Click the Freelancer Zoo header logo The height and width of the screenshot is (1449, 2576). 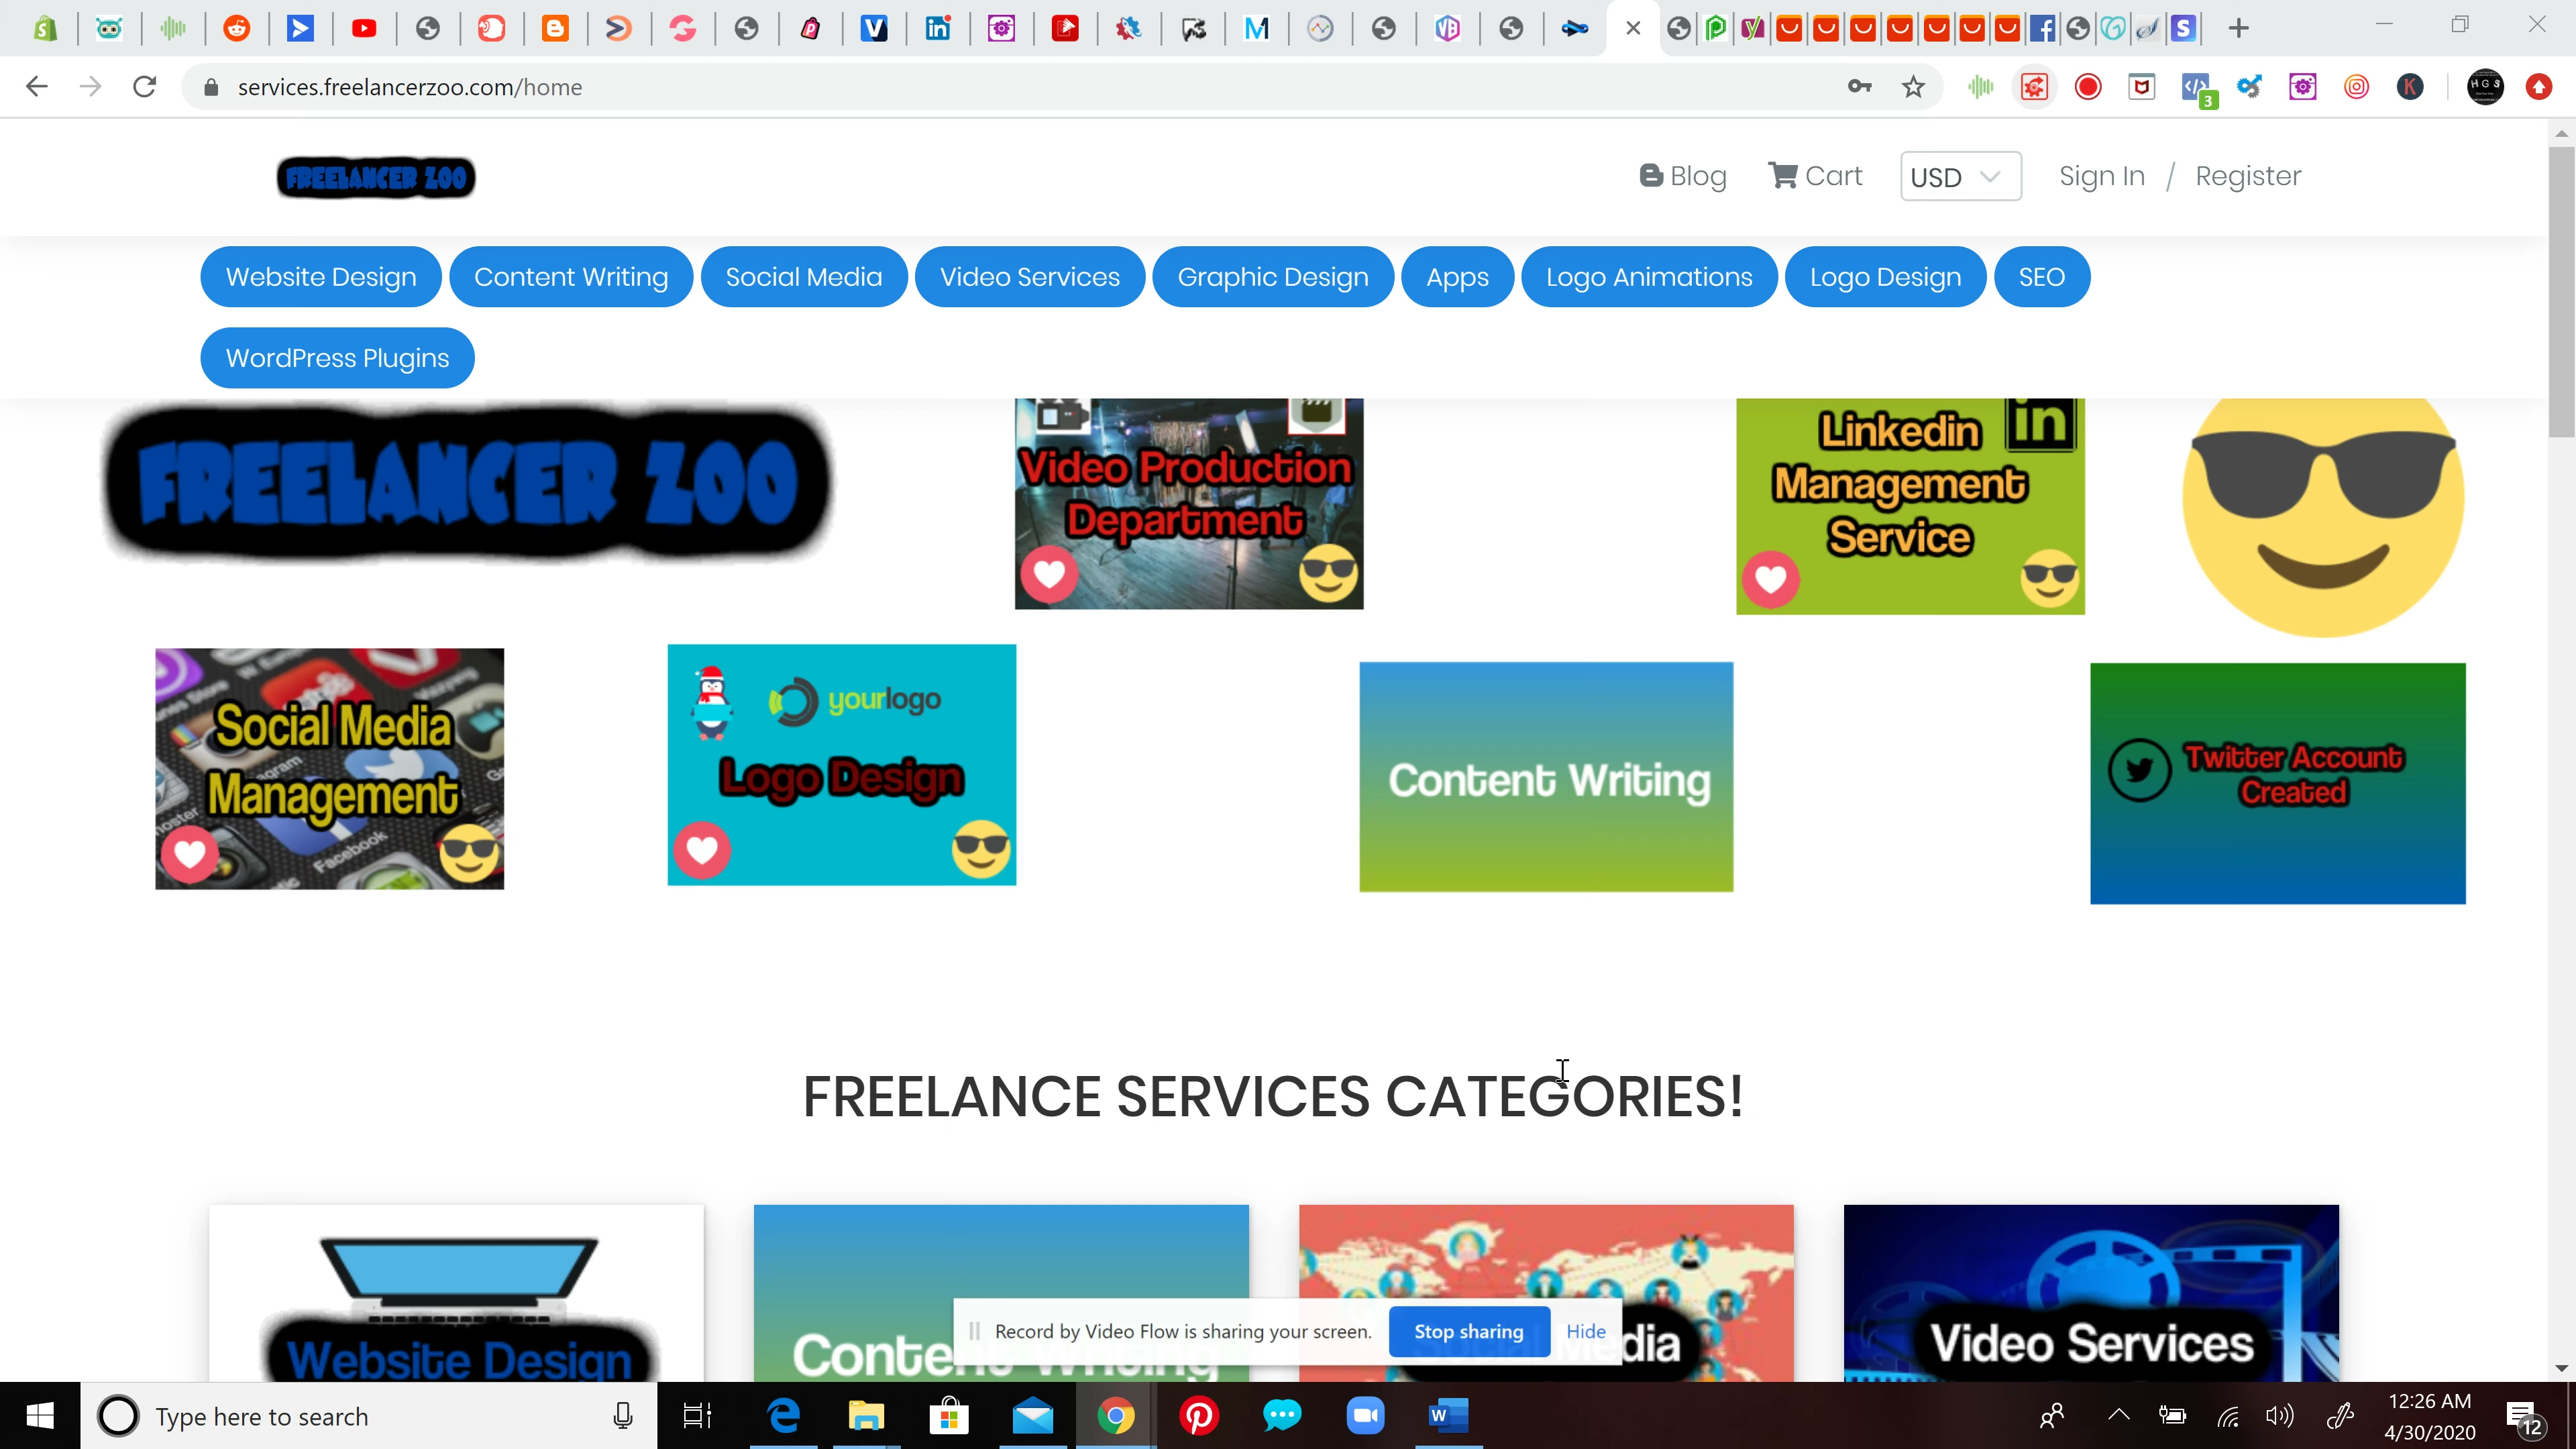tap(376, 177)
